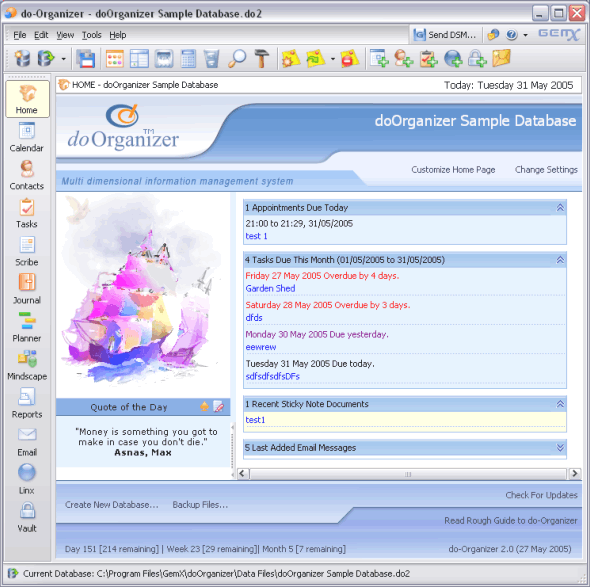Click the add task clipboard icon
The height and width of the screenshot is (587, 590).
[429, 58]
